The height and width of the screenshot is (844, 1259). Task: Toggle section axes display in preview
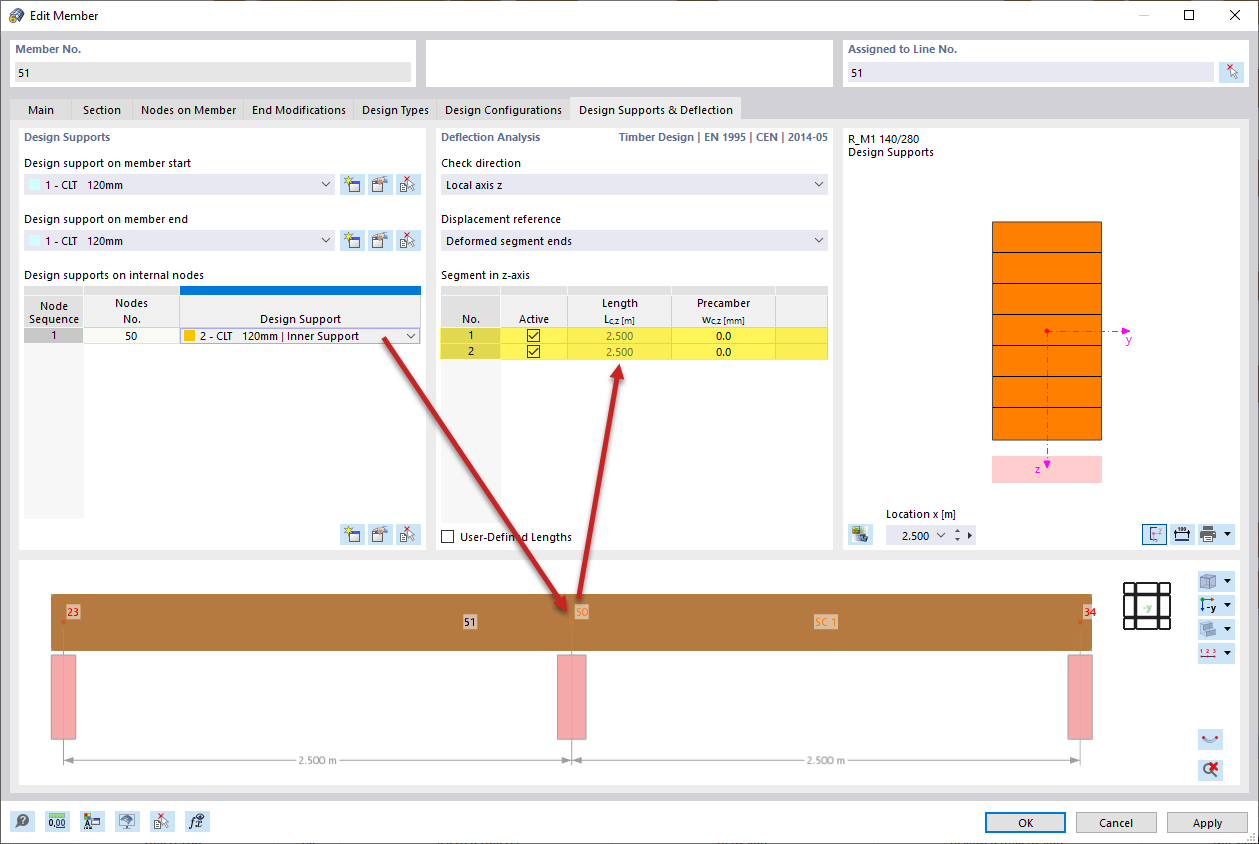pyautogui.click(x=1155, y=534)
